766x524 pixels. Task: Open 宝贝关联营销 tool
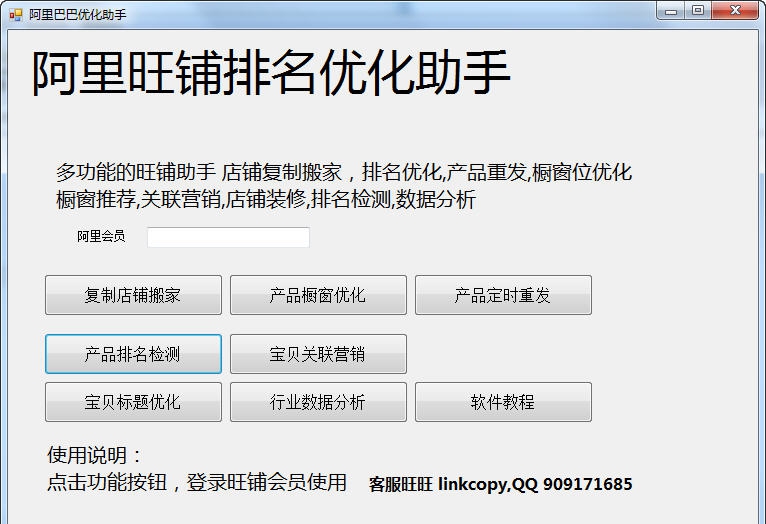318,354
